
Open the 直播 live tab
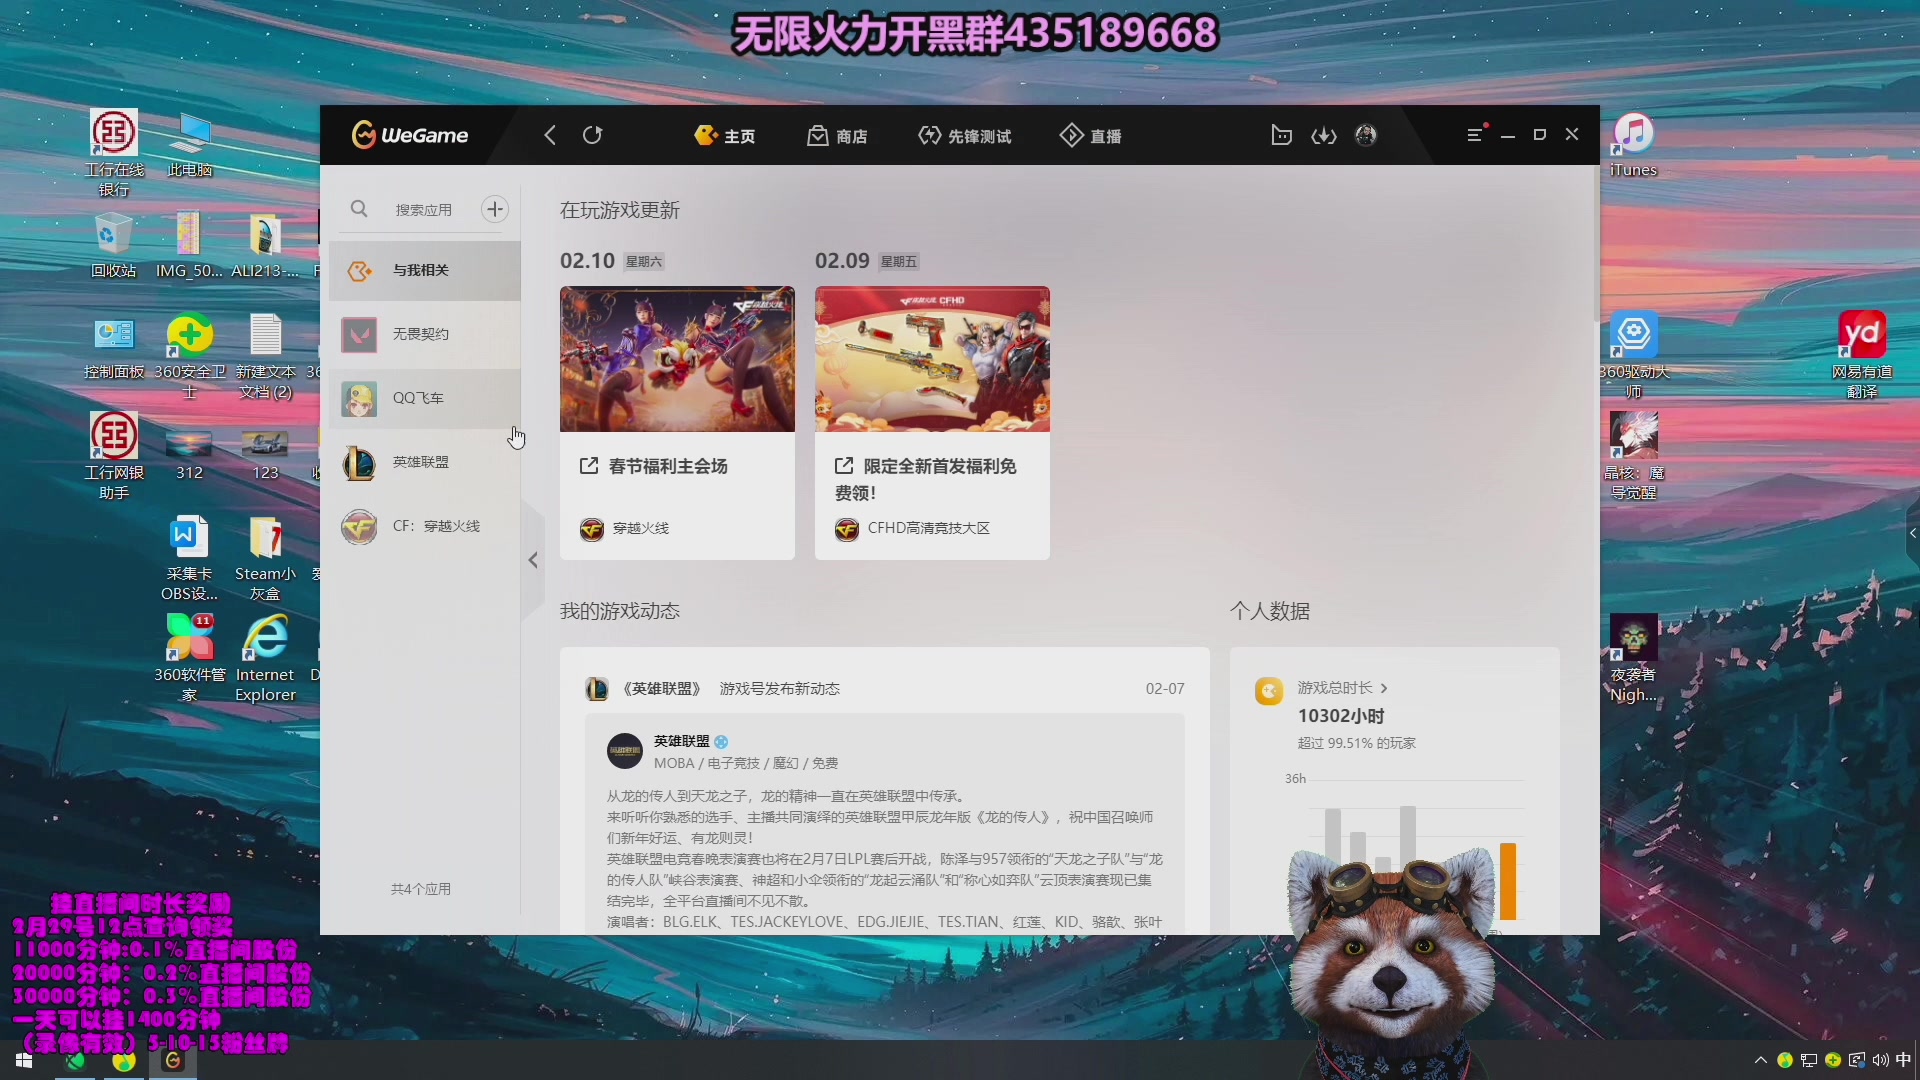1091,135
